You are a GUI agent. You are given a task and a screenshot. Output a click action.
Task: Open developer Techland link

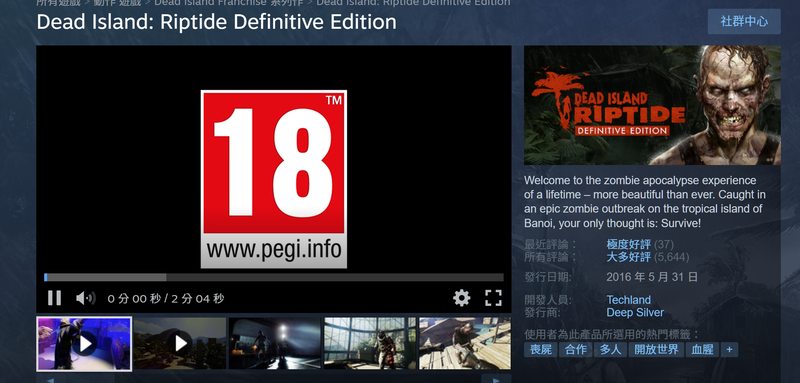tap(629, 300)
